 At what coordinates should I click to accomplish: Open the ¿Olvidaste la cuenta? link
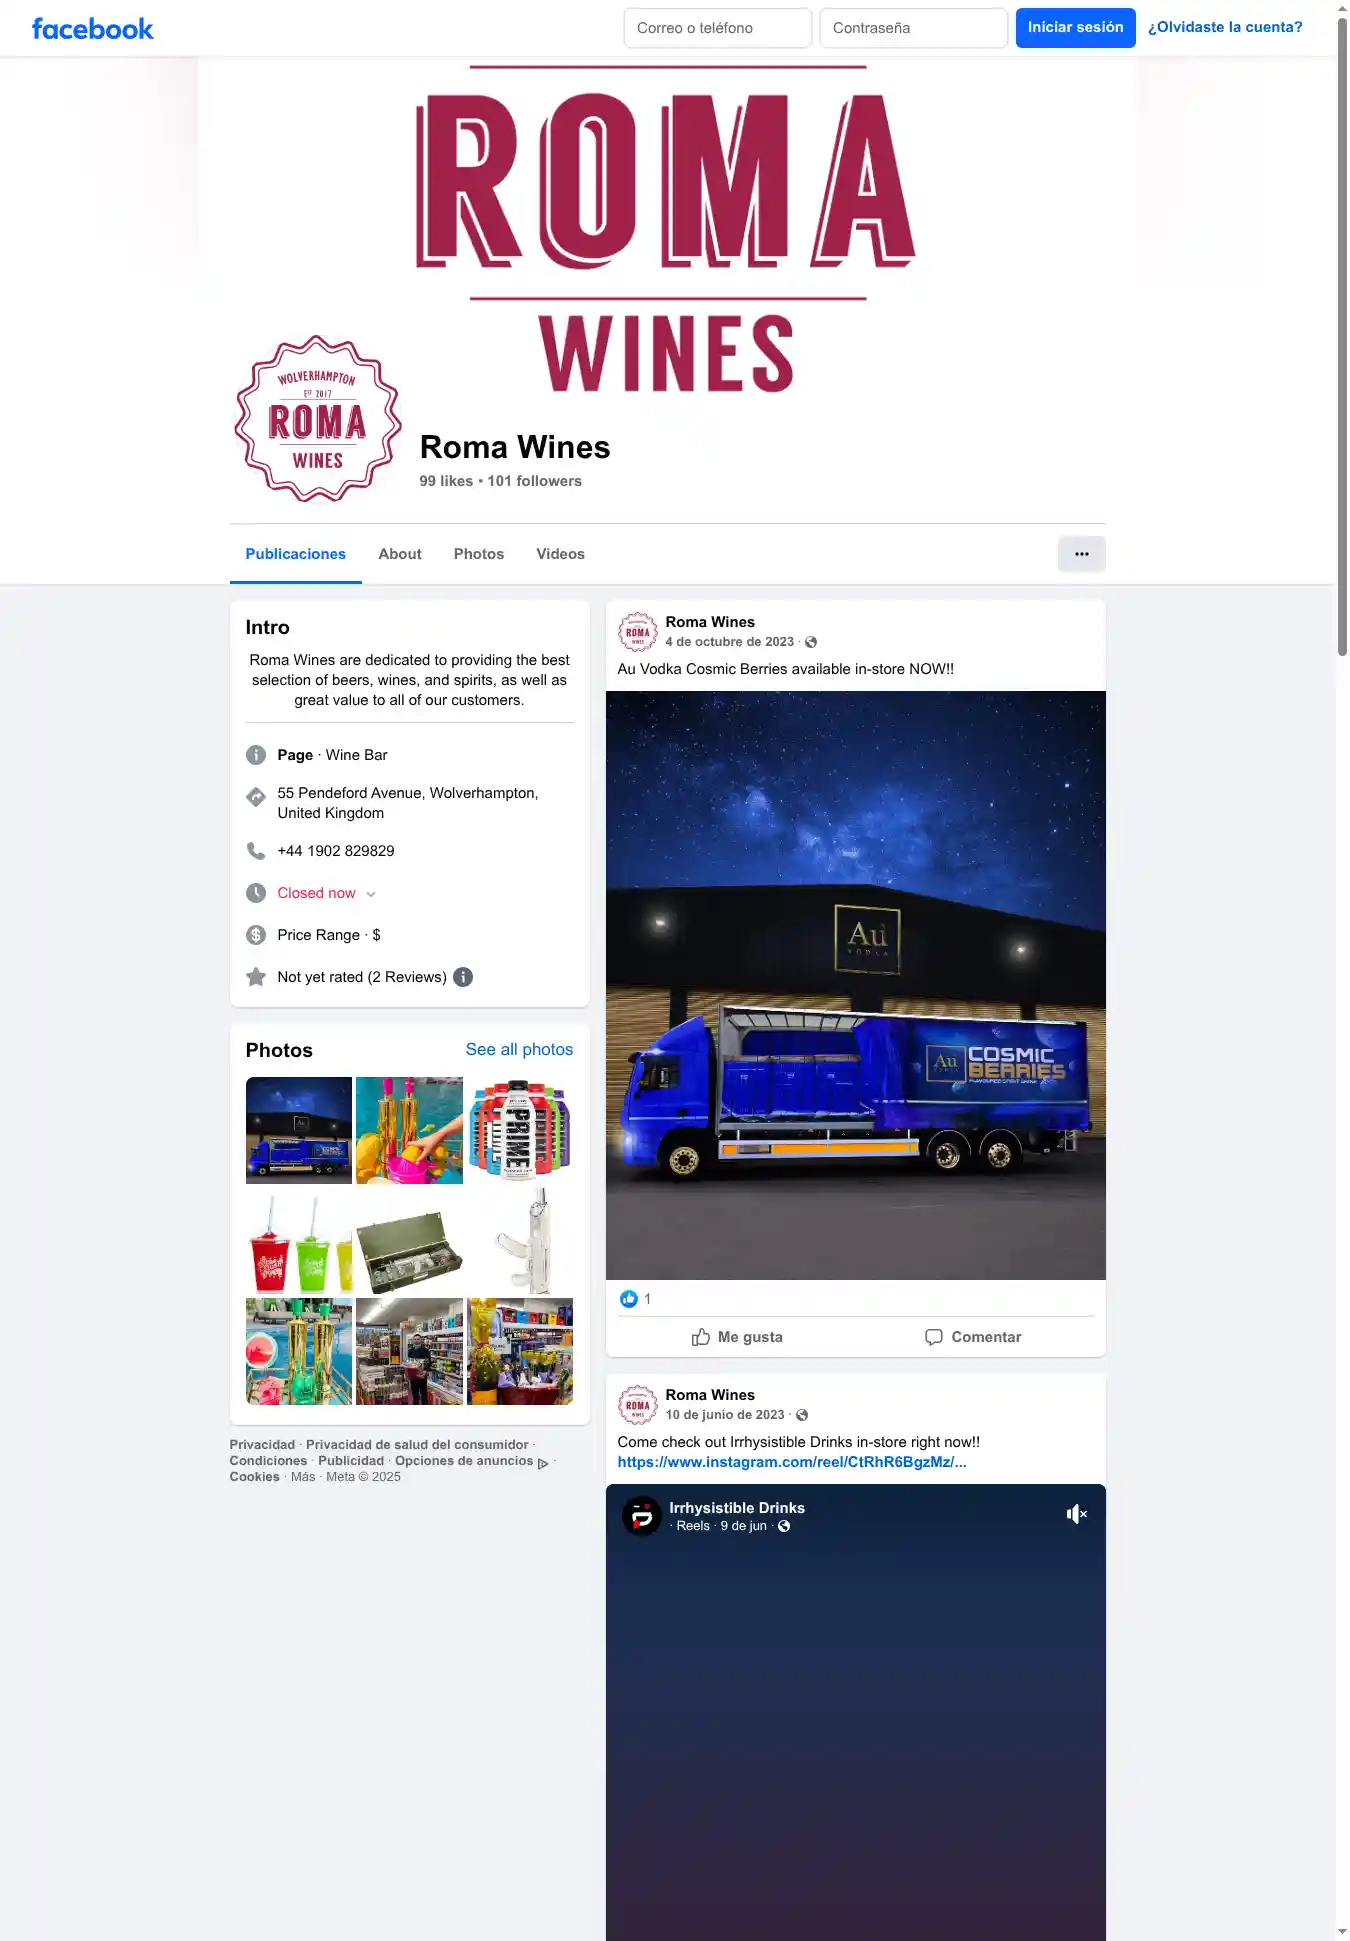[x=1225, y=27]
